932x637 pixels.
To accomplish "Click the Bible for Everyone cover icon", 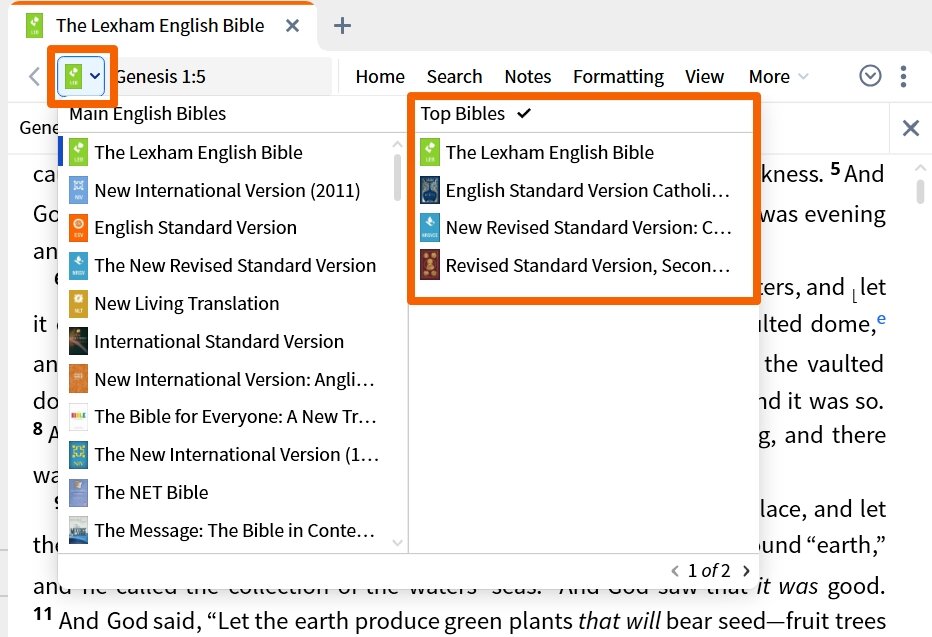I will coord(78,417).
